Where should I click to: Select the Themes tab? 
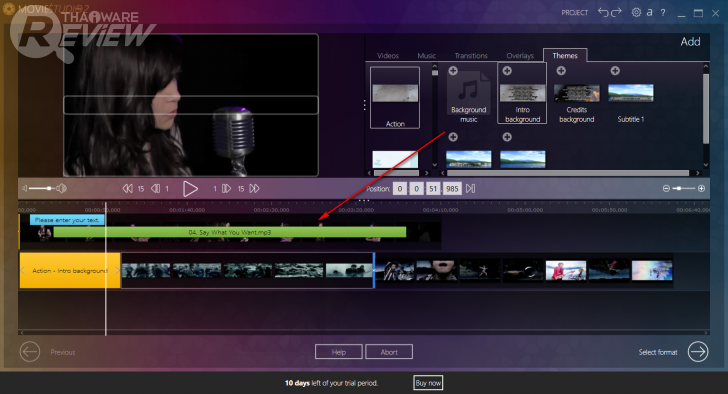(565, 56)
